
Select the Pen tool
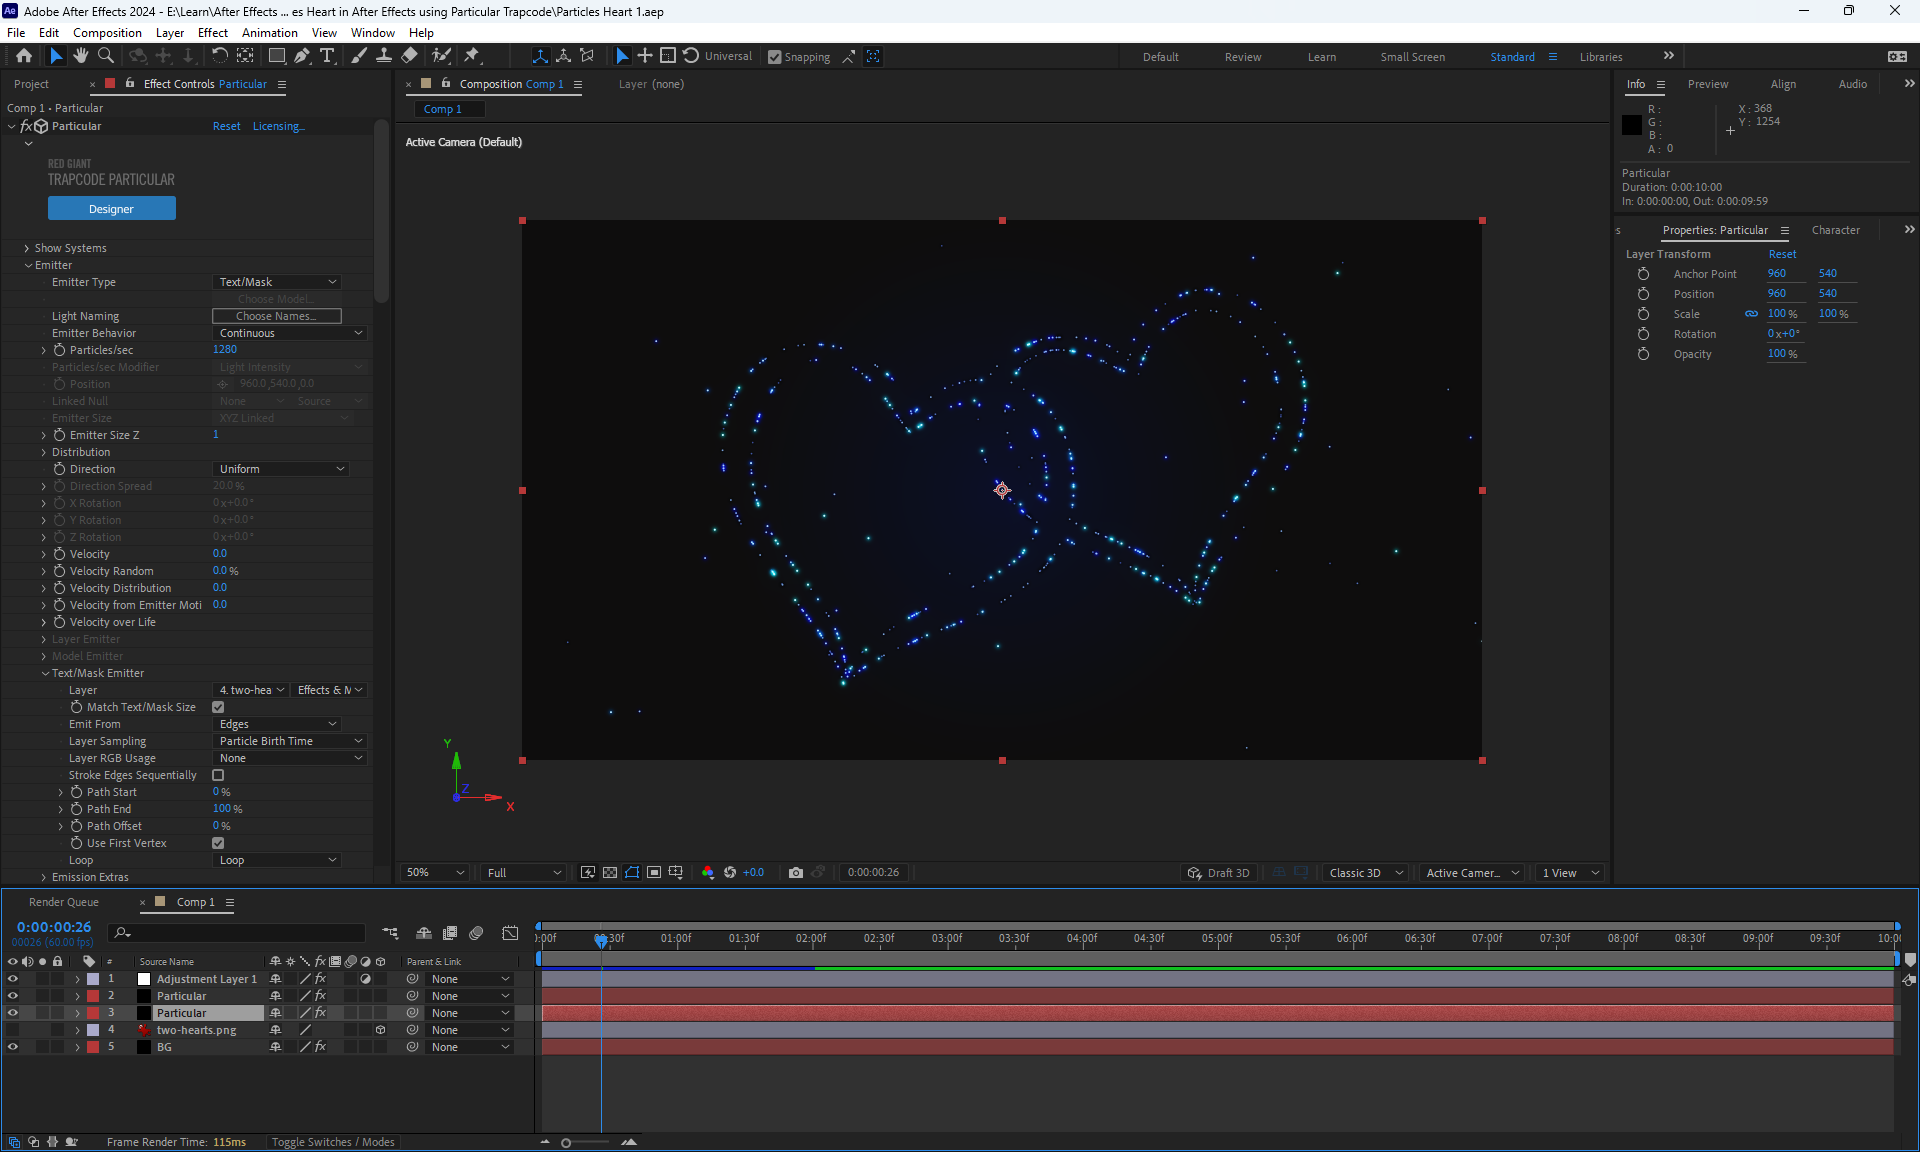[302, 56]
